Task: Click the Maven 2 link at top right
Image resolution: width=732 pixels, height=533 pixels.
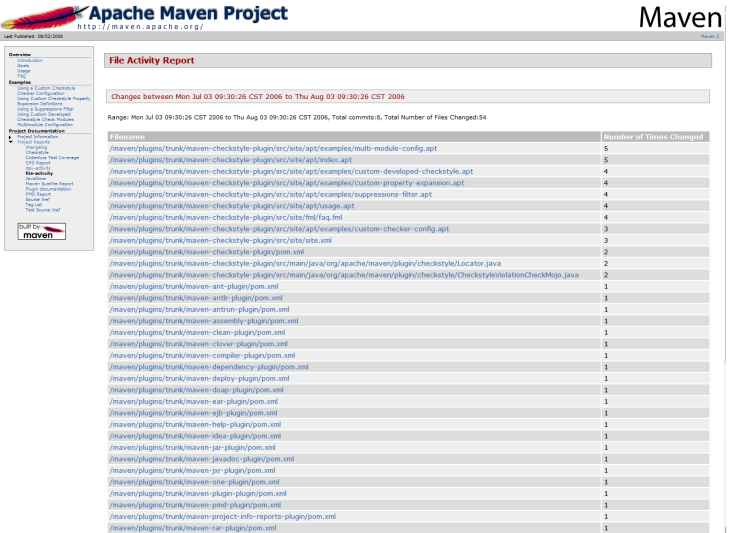Action: tap(710, 35)
